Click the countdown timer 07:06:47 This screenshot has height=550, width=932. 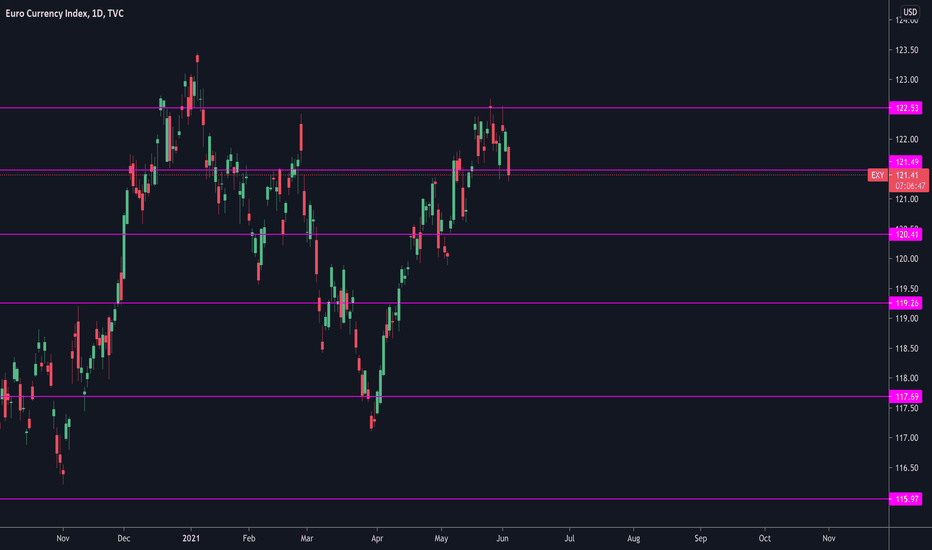click(910, 186)
